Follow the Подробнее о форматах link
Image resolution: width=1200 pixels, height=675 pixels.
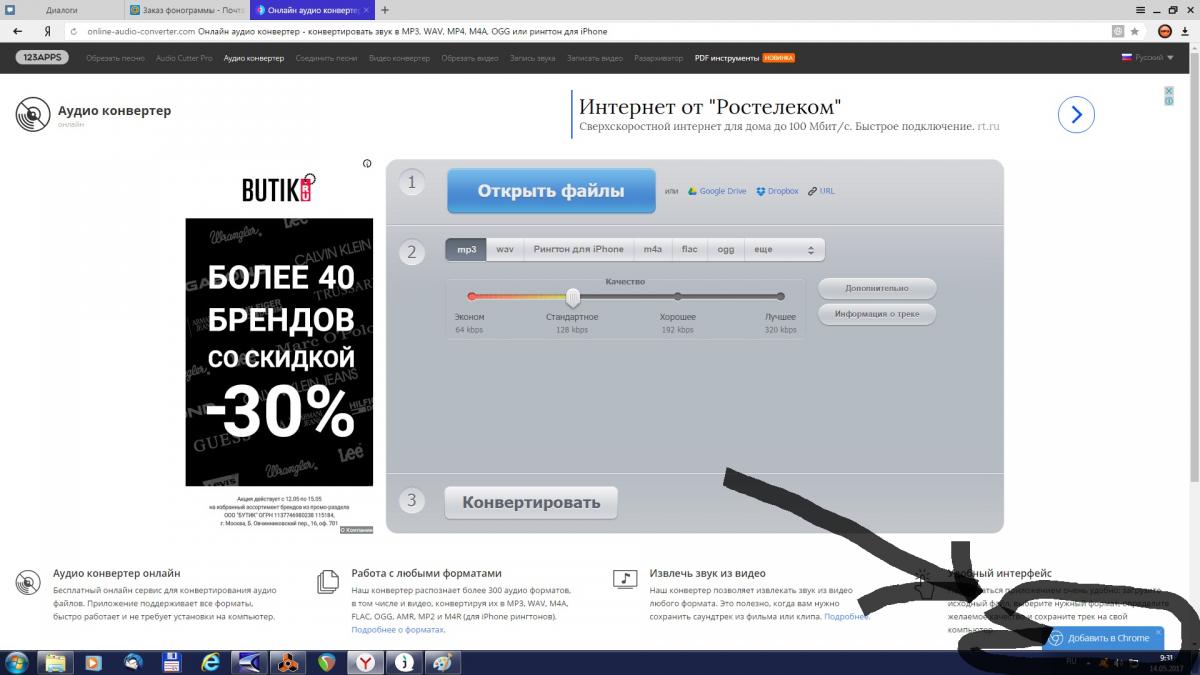[x=398, y=630]
